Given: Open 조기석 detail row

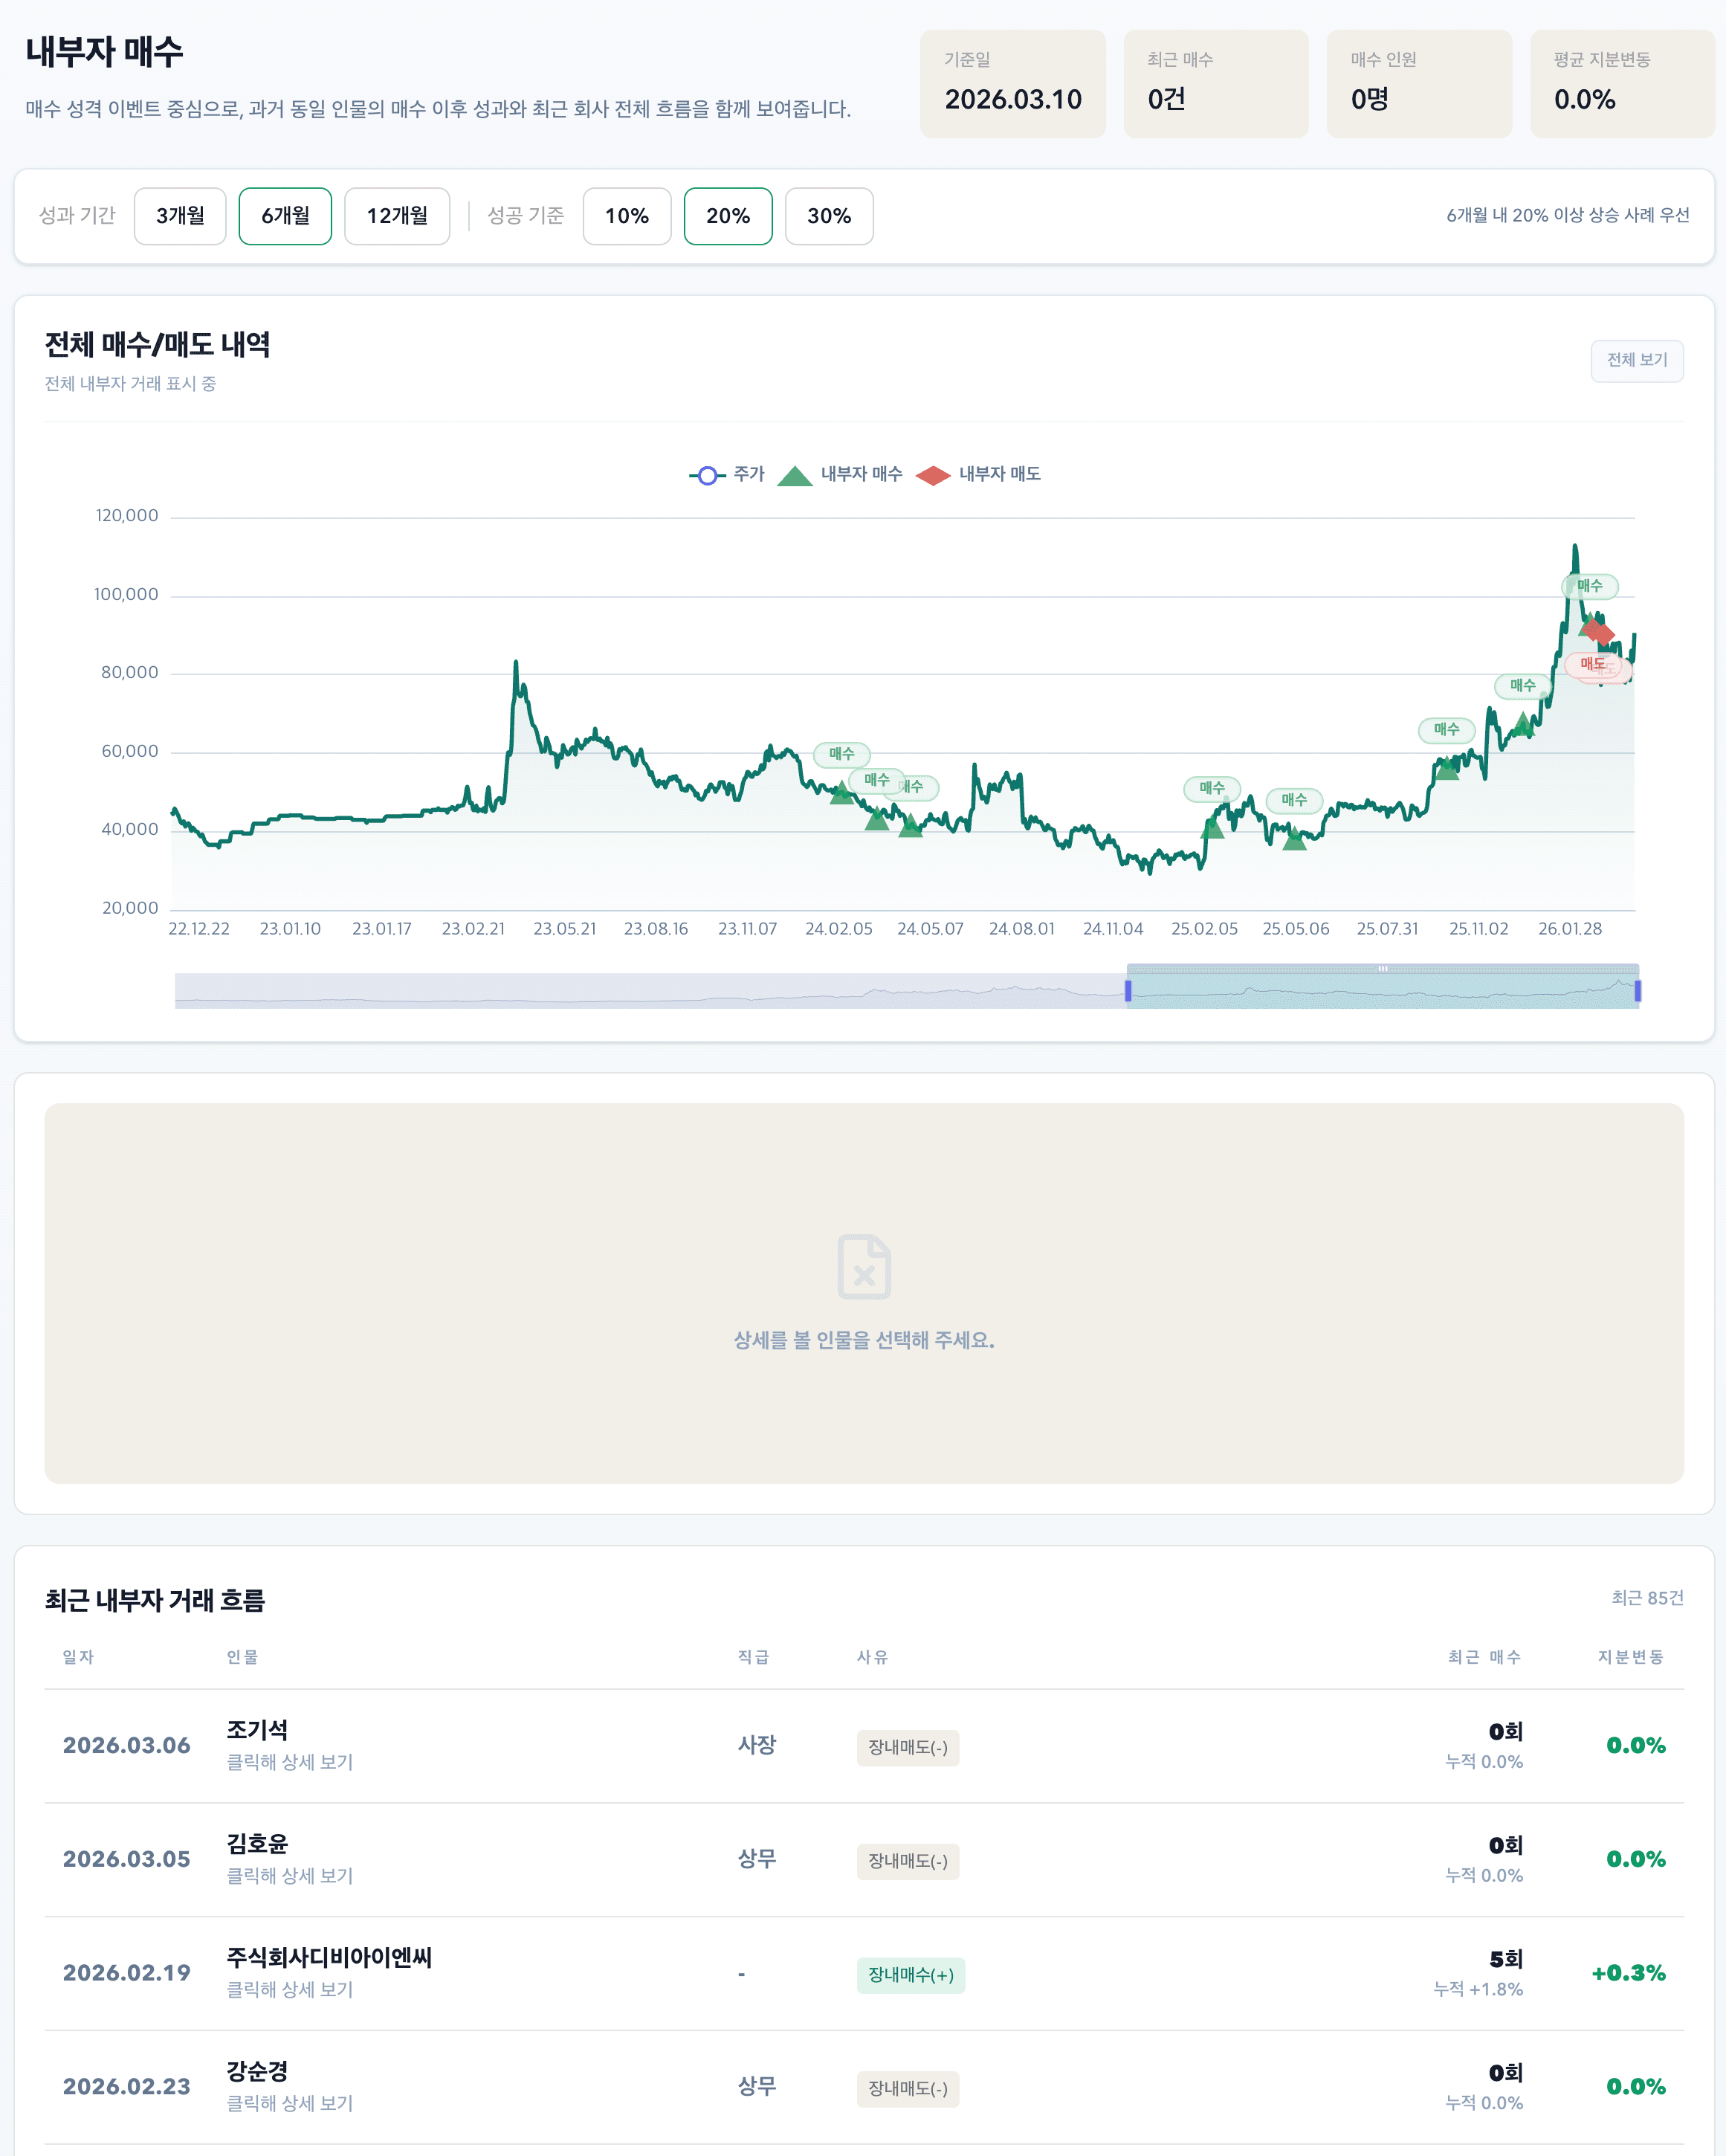Looking at the screenshot, I should click(257, 1730).
